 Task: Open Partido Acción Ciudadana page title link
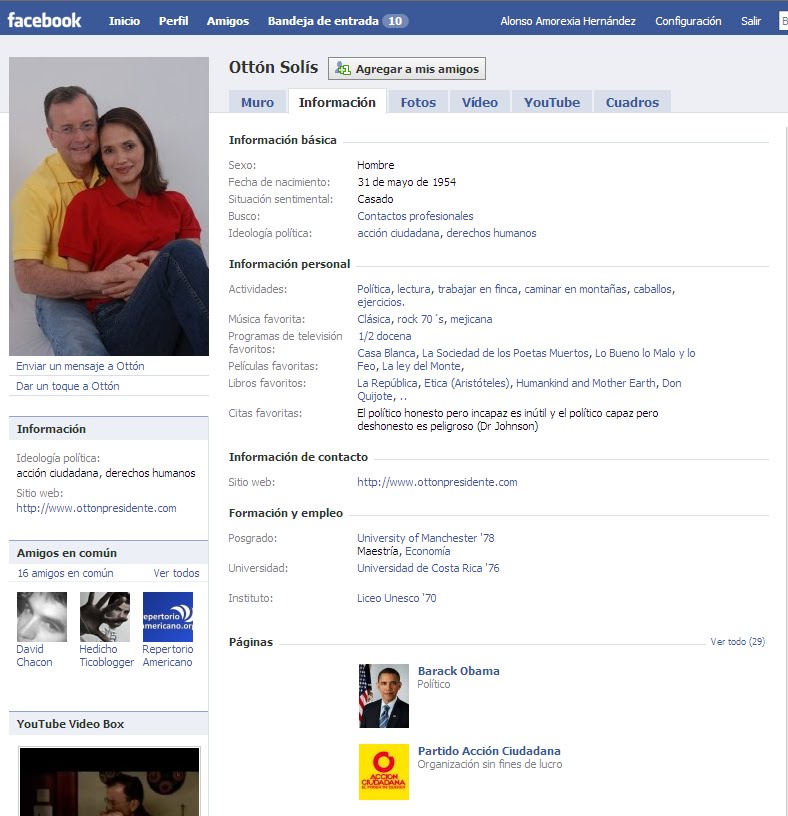(x=489, y=751)
